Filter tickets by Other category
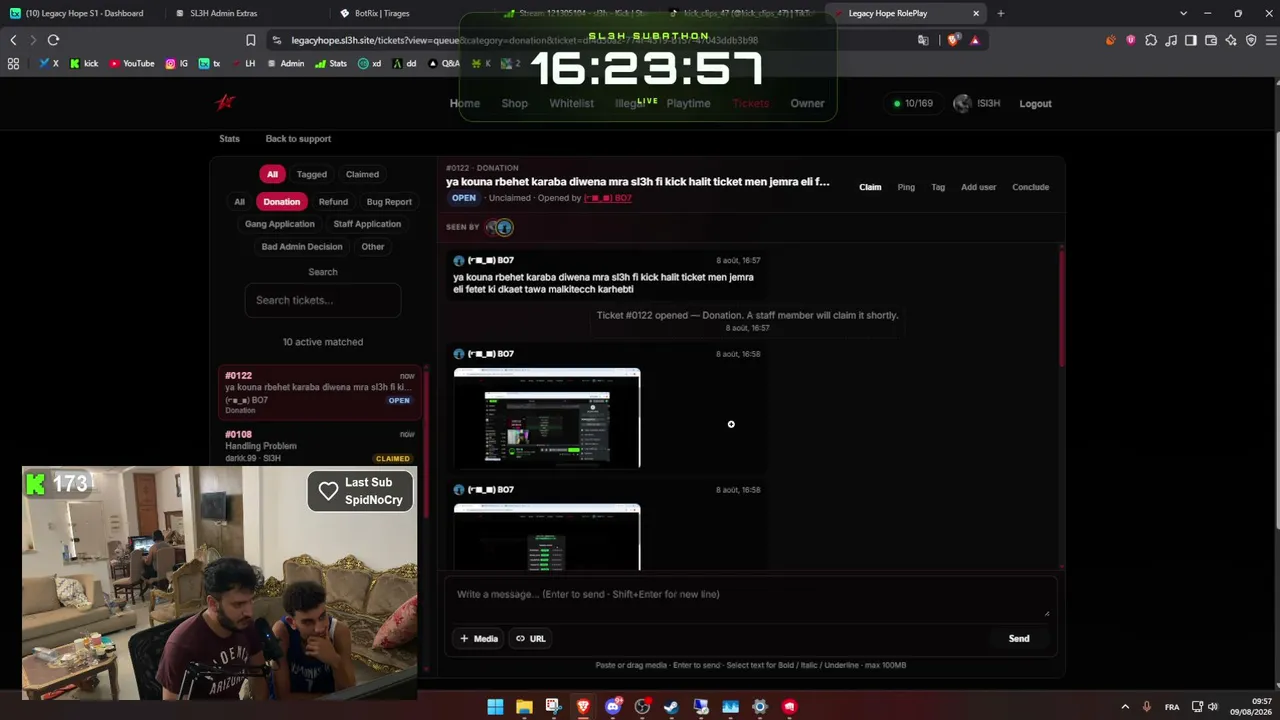This screenshot has width=1280, height=720. click(373, 246)
